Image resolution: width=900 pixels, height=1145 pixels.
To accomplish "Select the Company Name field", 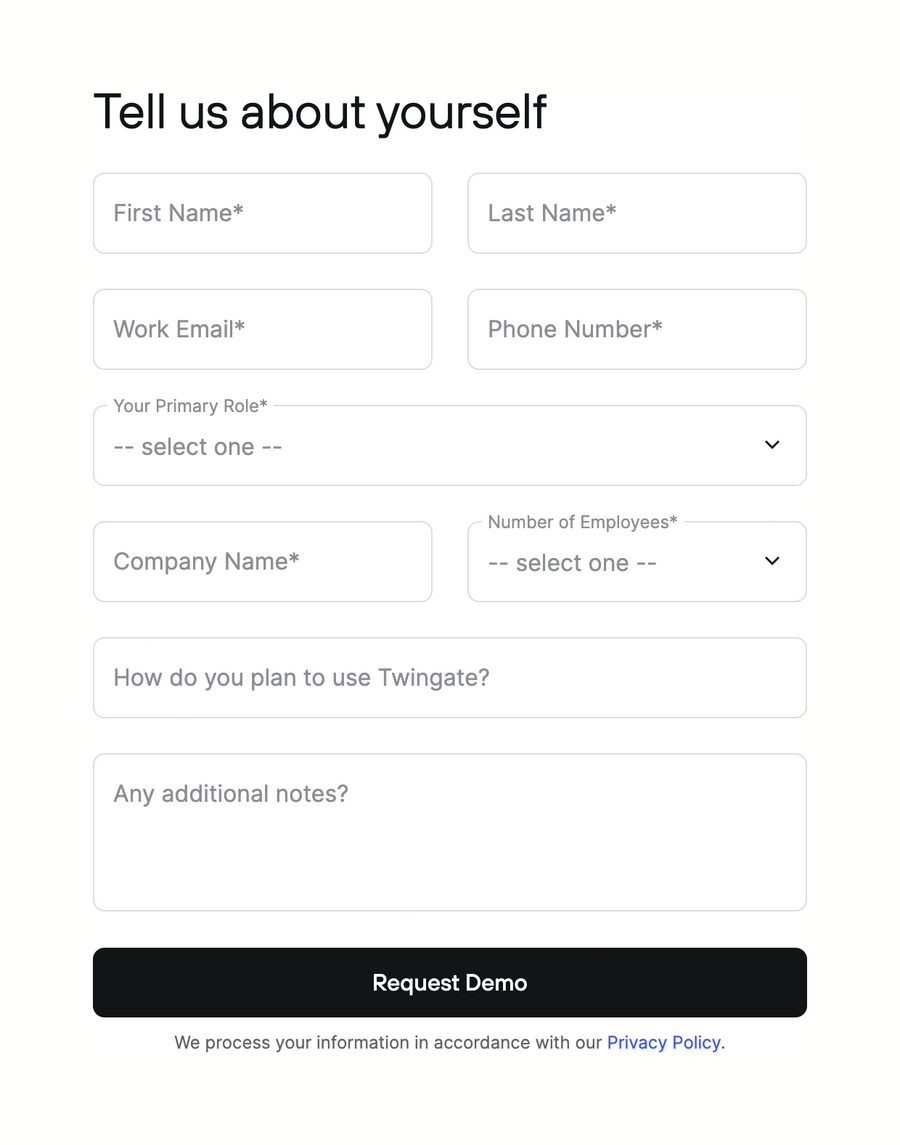I will coord(262,561).
